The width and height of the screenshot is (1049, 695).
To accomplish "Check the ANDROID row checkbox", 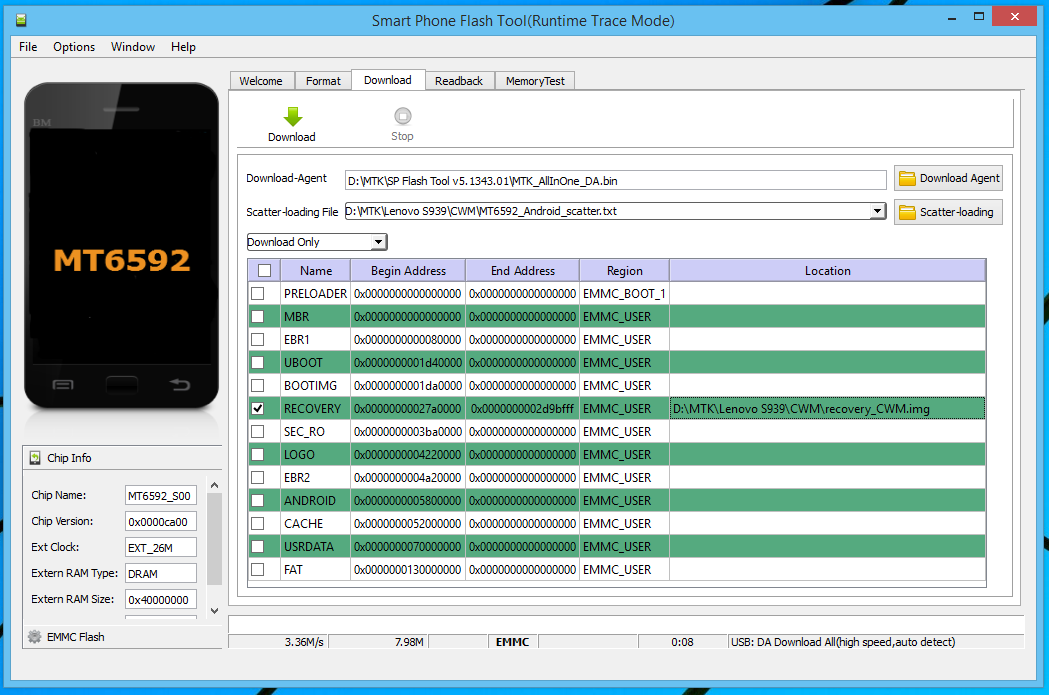I will pyautogui.click(x=258, y=501).
